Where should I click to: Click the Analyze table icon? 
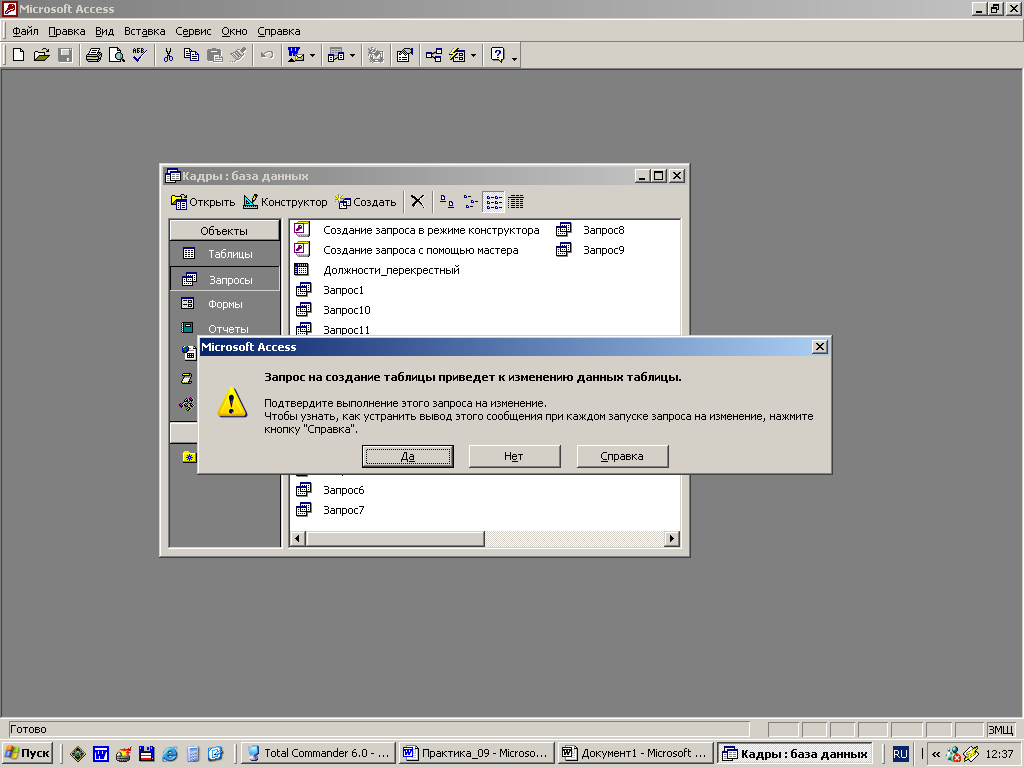pos(336,56)
